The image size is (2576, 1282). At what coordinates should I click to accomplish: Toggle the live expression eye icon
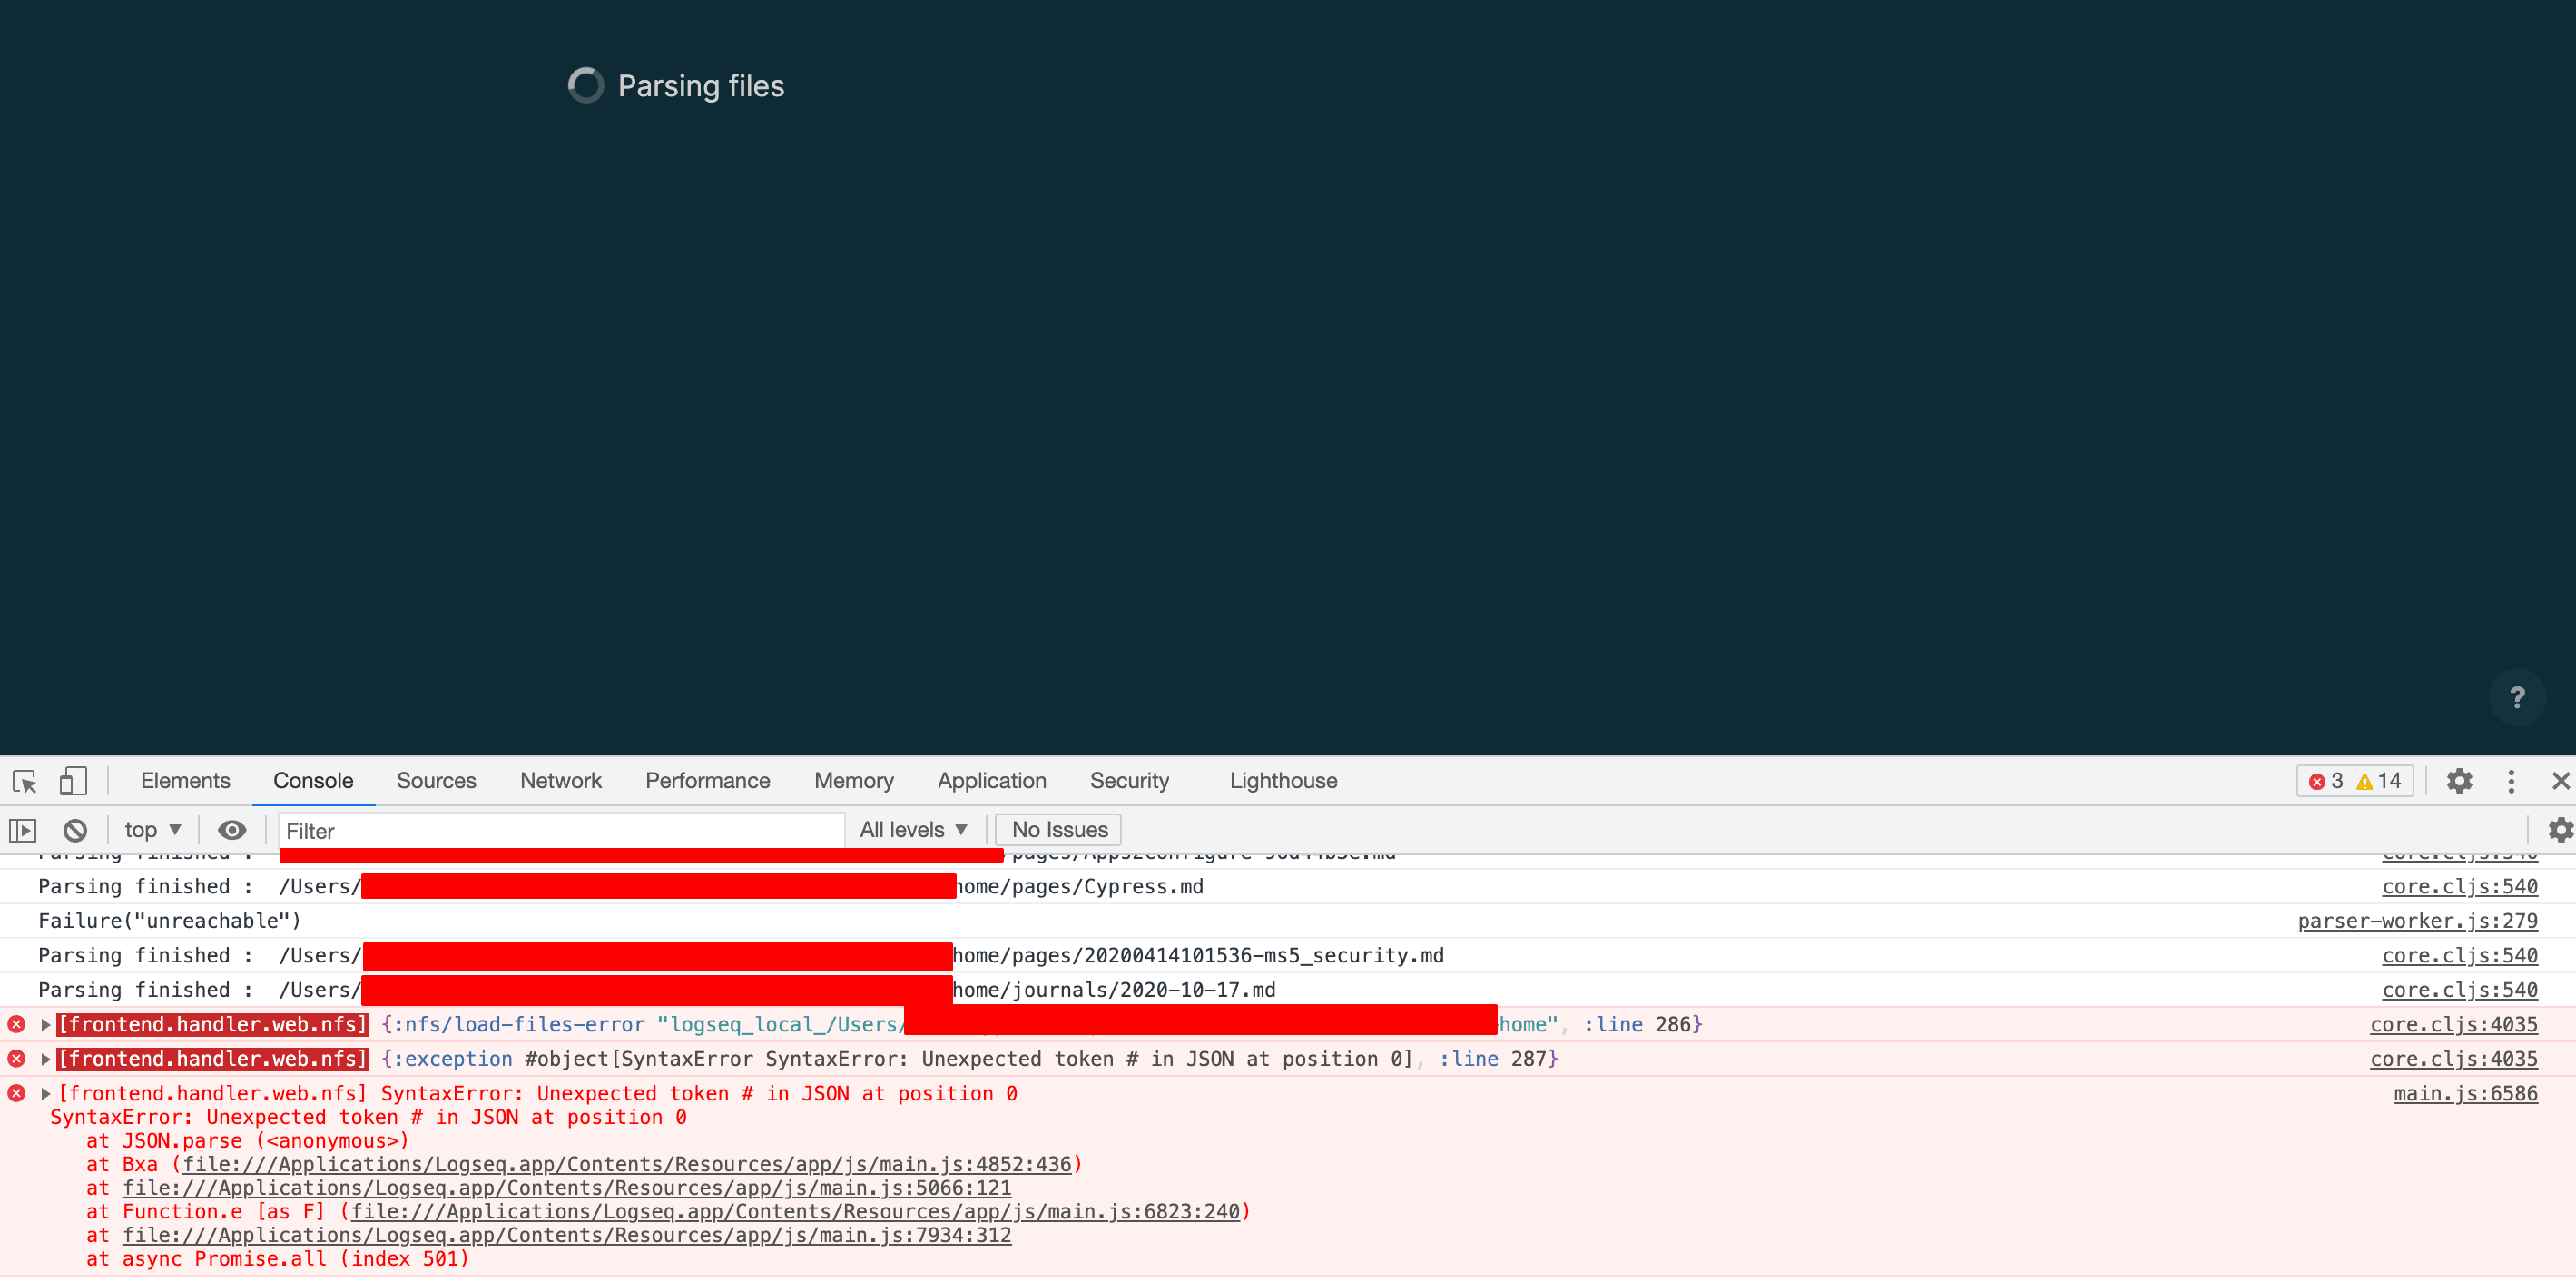[x=232, y=830]
